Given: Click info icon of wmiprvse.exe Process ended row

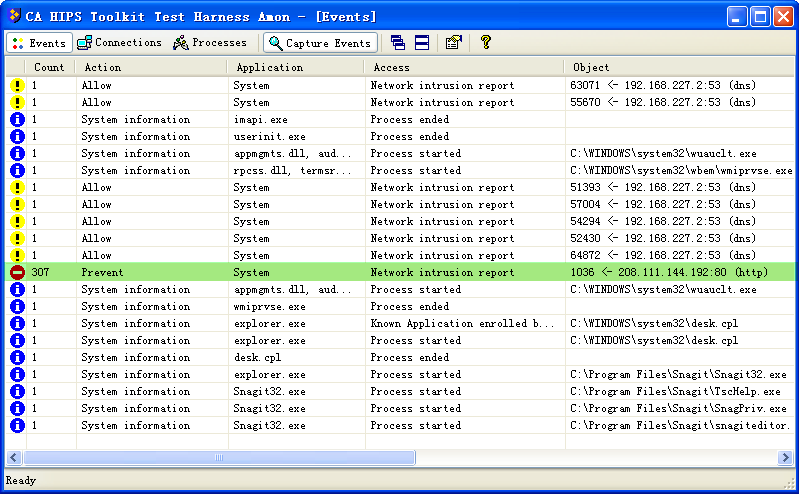Looking at the screenshot, I should point(17,306).
